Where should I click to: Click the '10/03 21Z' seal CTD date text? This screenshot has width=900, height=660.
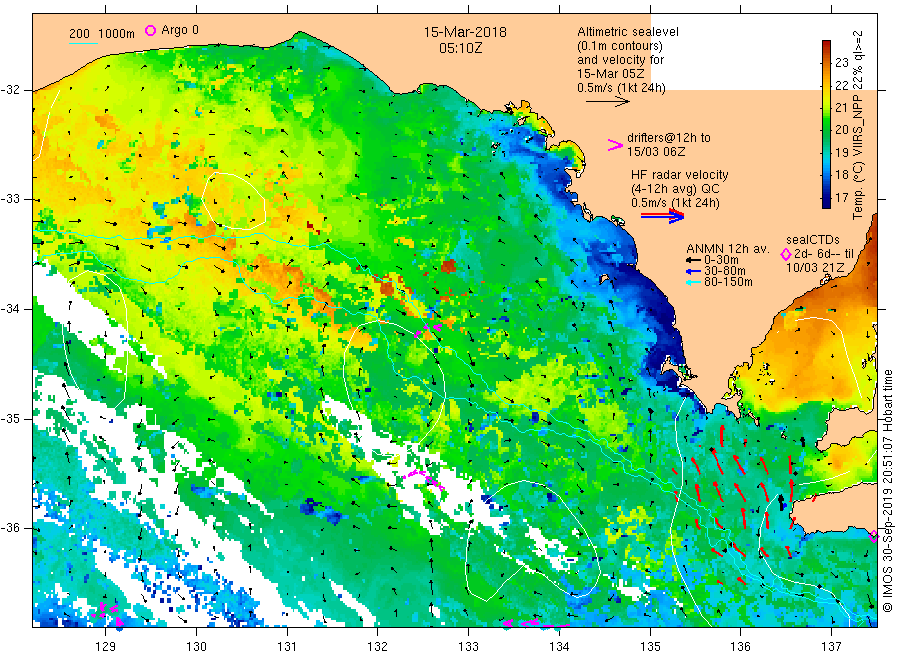tap(814, 268)
